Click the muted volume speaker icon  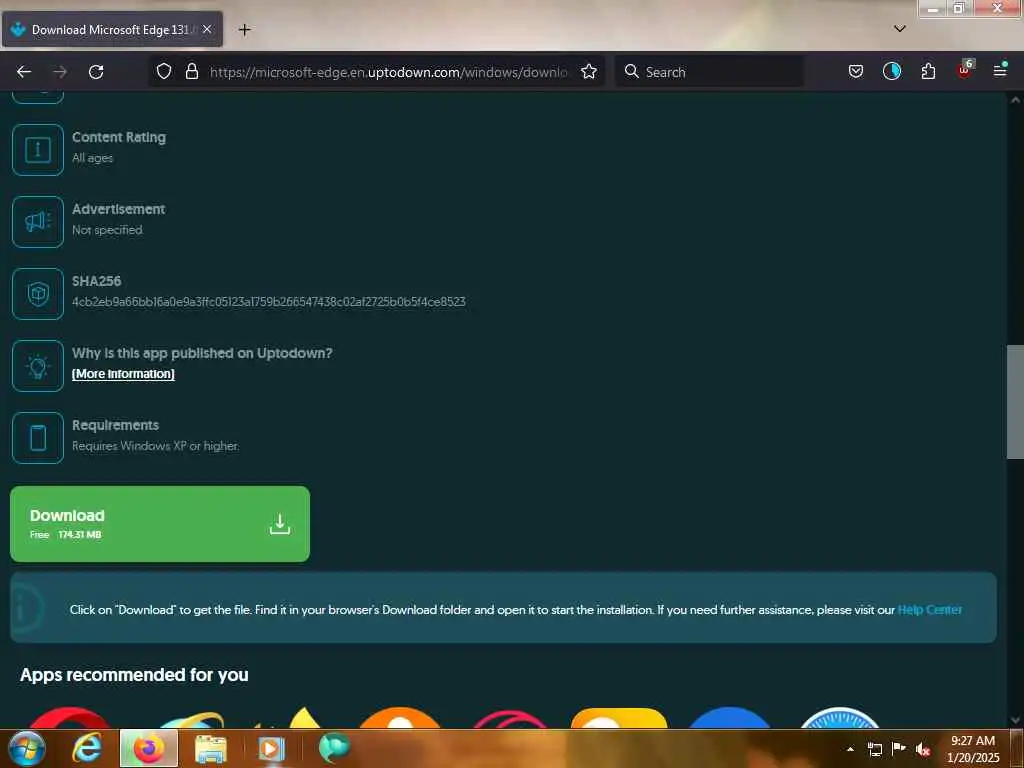[x=923, y=749]
